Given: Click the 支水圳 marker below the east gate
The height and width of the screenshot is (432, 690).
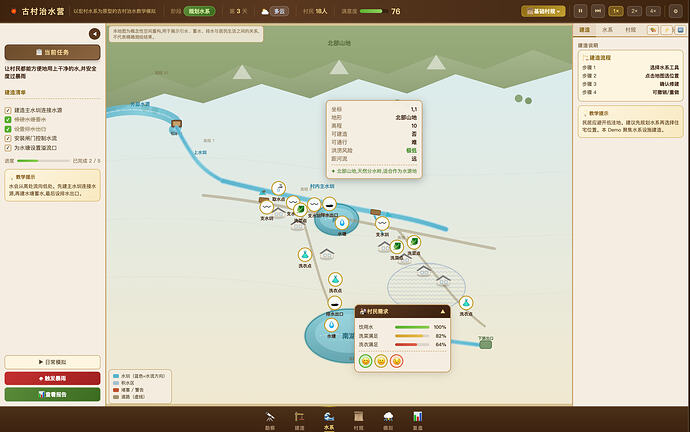Looking at the screenshot, I should click(382, 223).
